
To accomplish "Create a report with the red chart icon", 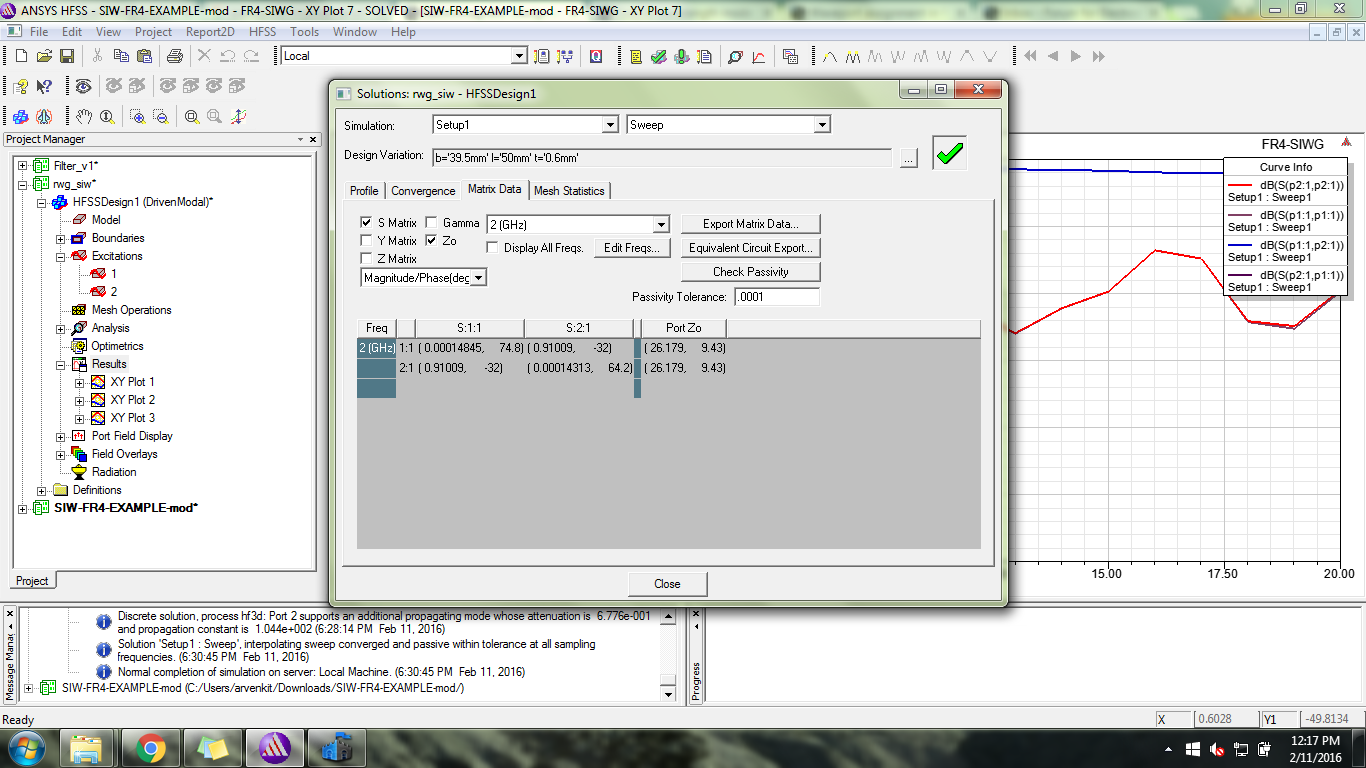I will click(758, 57).
